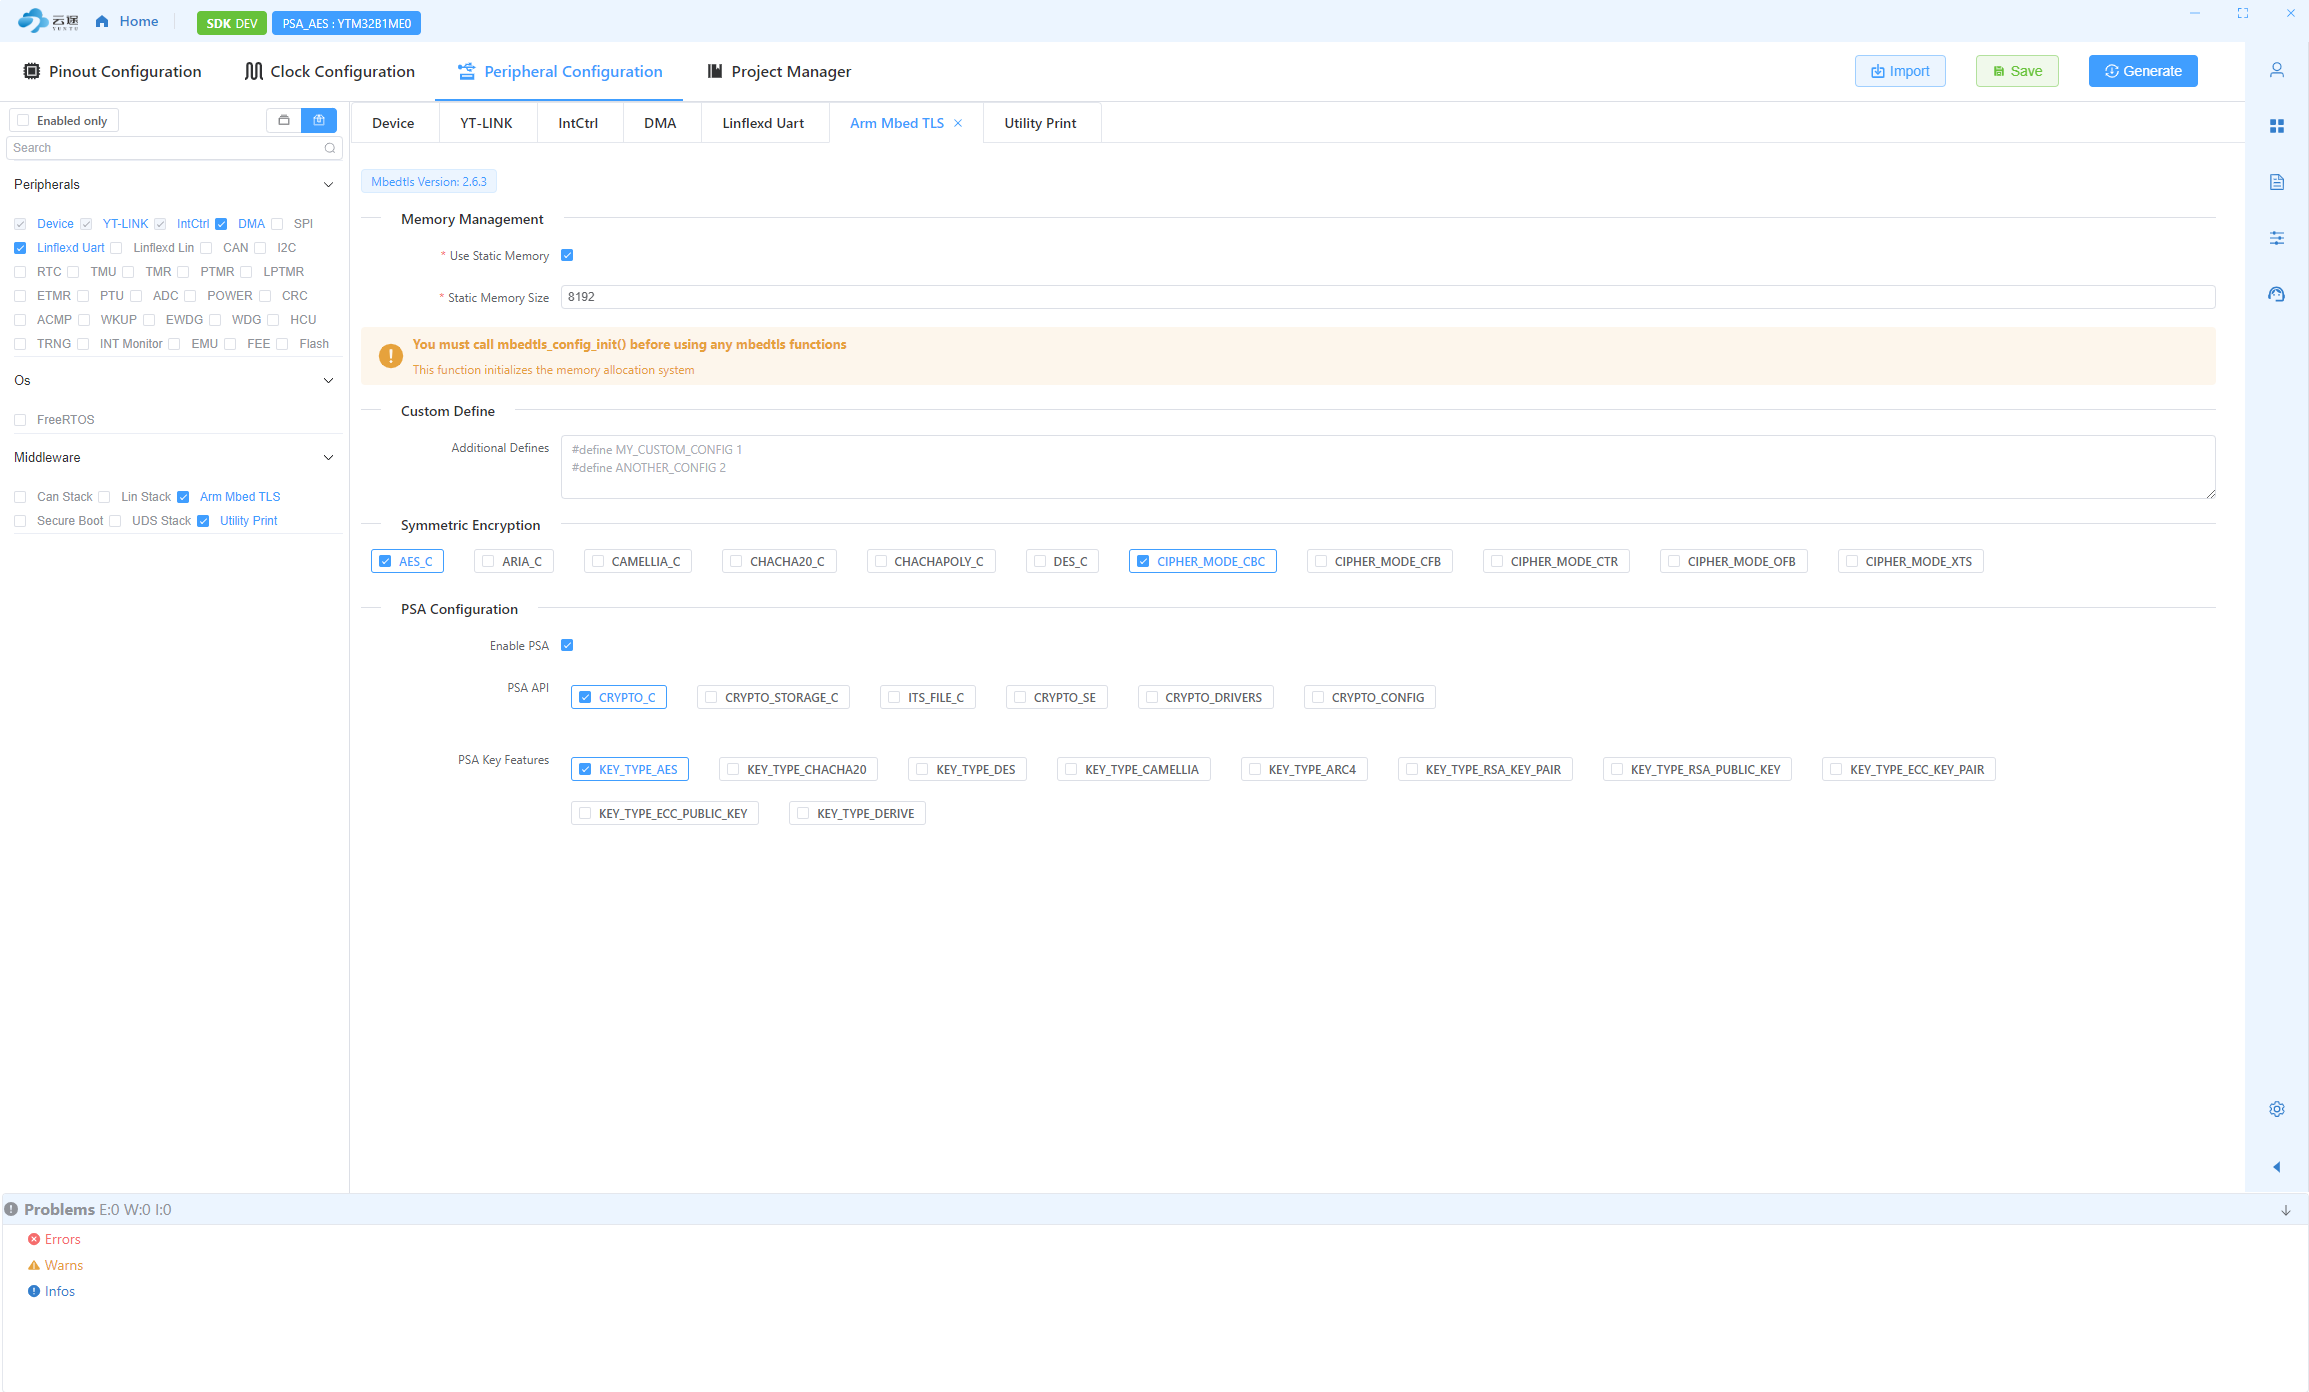Screen dimensions: 2309x1392
Task: Collapse the Peripherals section
Action: point(328,184)
